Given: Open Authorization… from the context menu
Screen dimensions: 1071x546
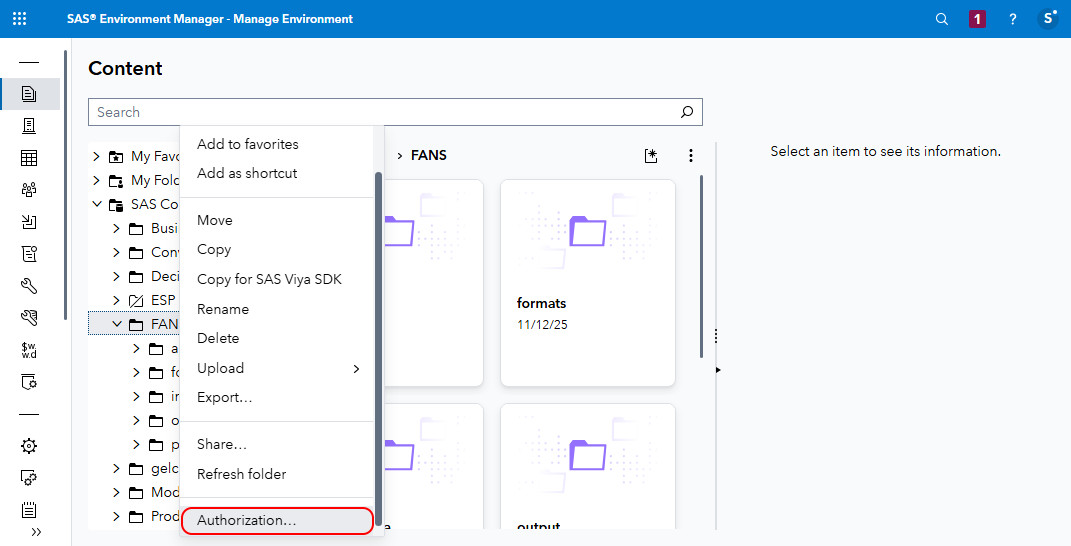Looking at the screenshot, I should tap(277, 521).
